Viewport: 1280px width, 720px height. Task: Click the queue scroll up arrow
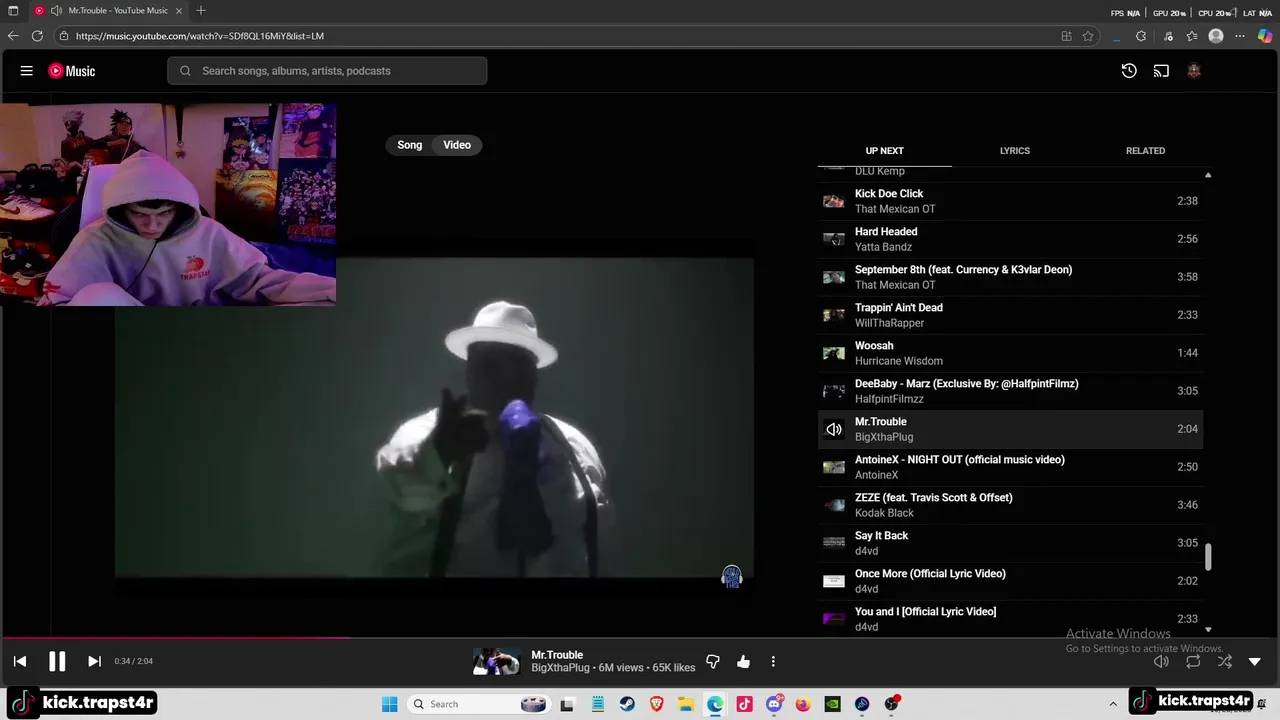1208,176
